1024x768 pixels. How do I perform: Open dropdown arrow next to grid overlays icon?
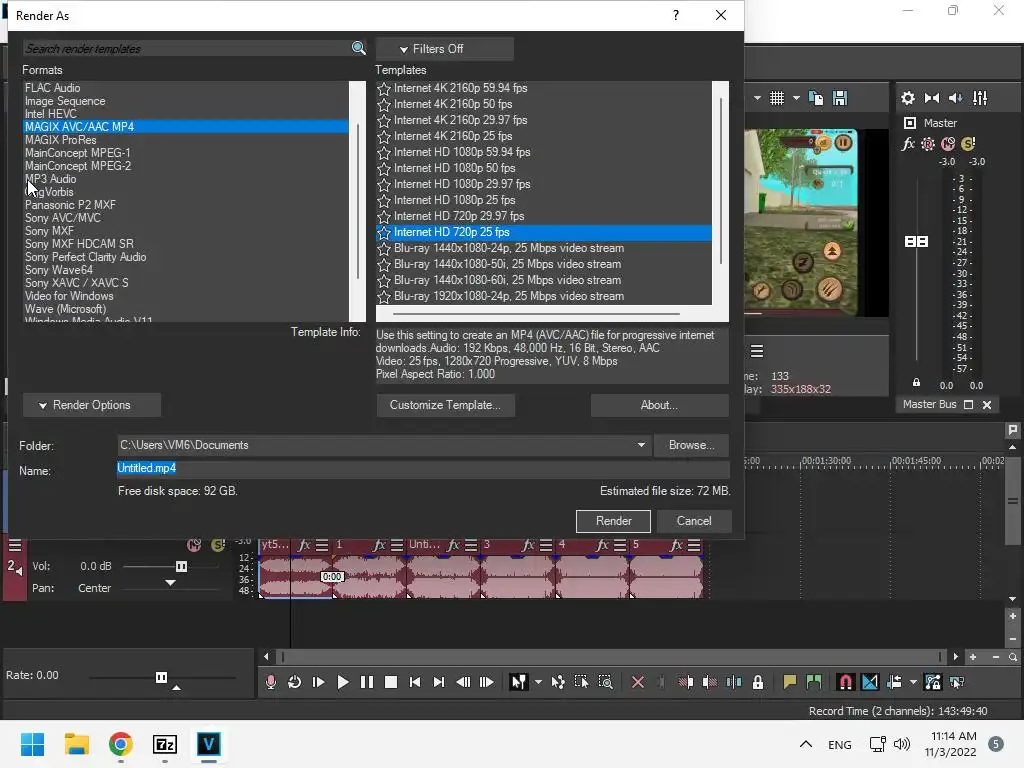pyautogui.click(x=796, y=98)
